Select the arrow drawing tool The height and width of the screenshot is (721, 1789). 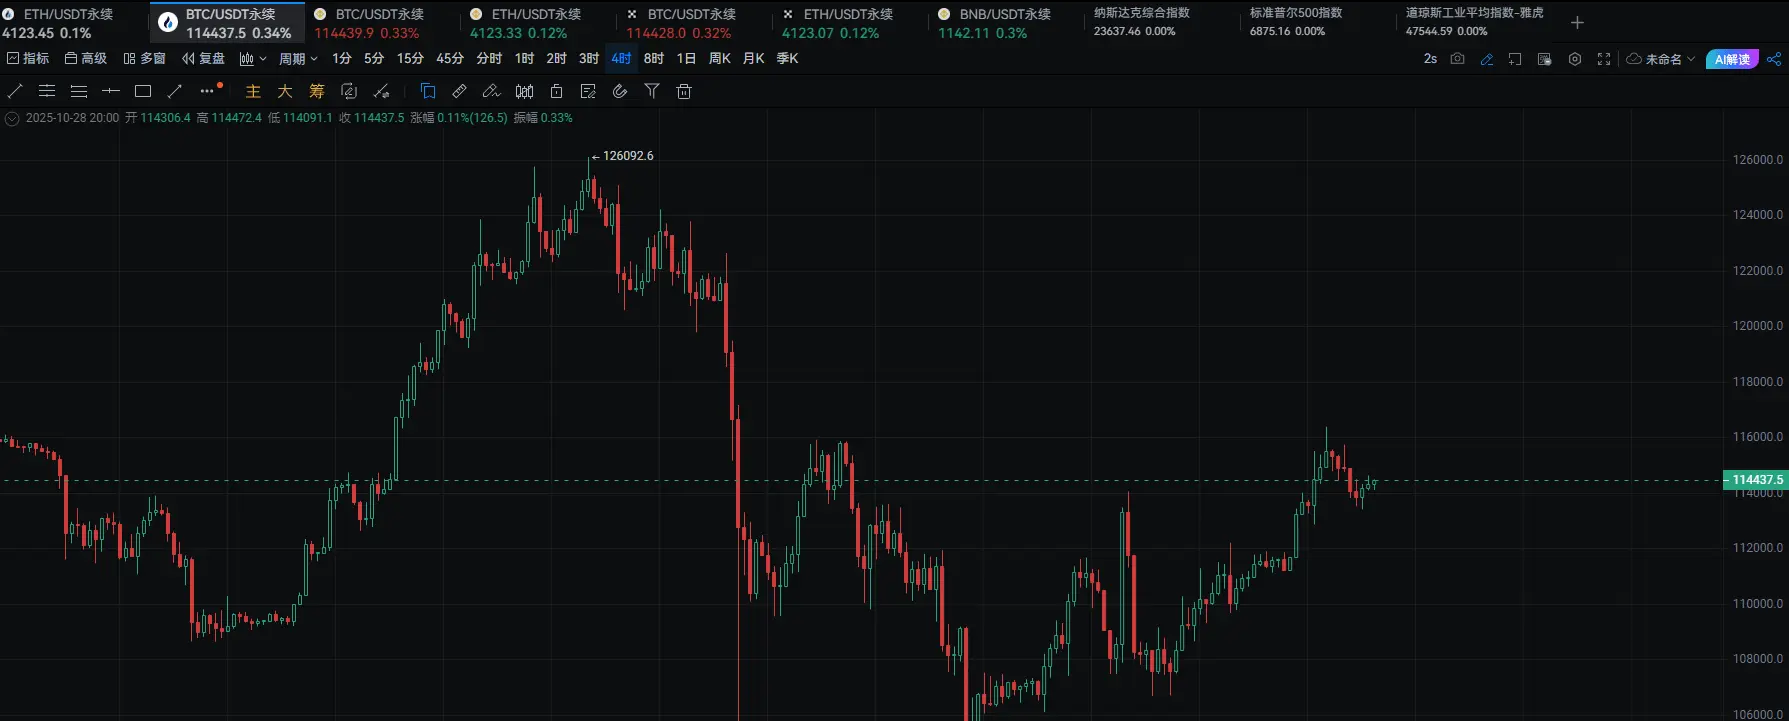[x=175, y=91]
